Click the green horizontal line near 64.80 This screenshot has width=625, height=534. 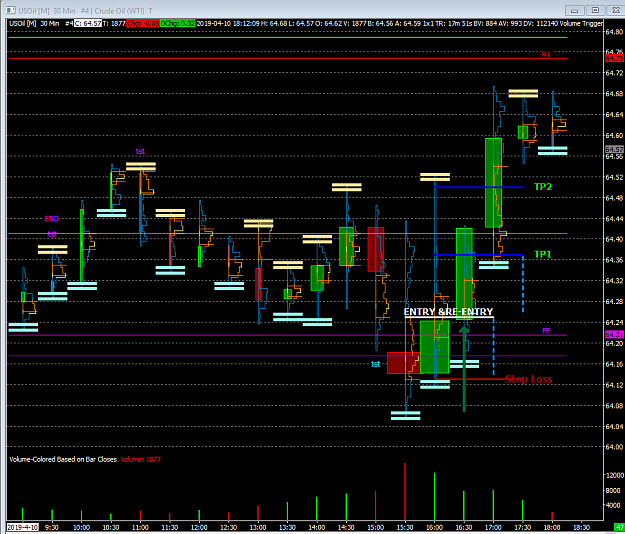coord(287,37)
